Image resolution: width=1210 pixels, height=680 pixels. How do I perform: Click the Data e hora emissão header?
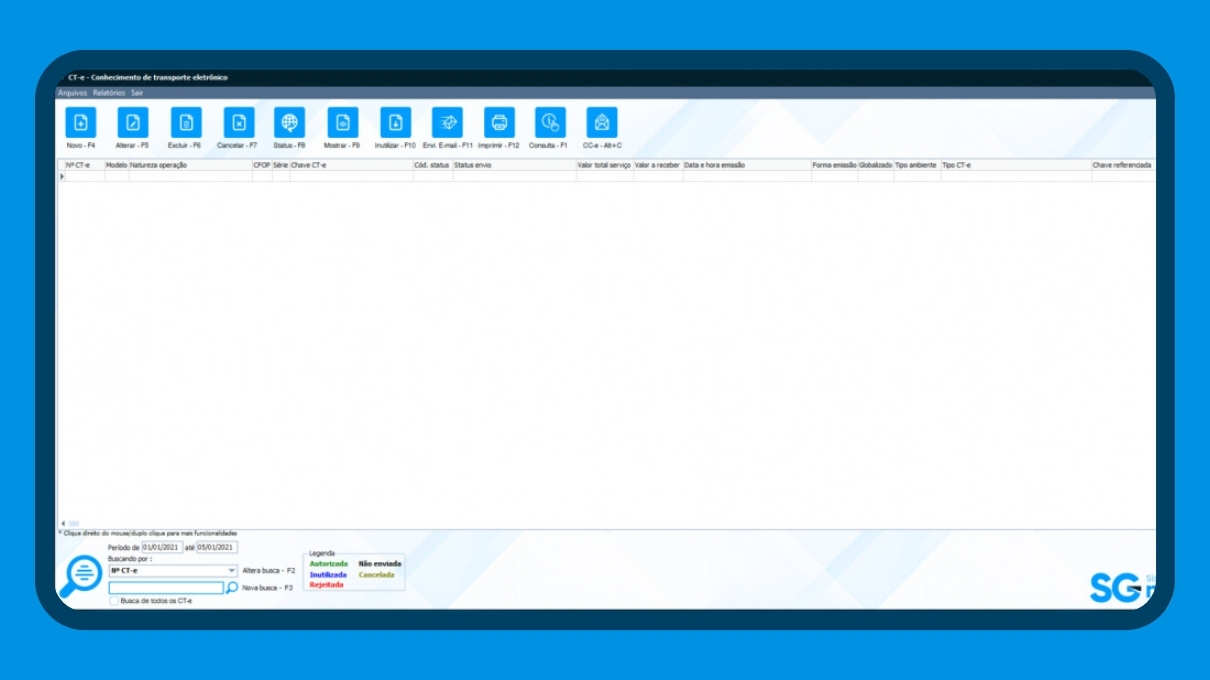[747, 165]
